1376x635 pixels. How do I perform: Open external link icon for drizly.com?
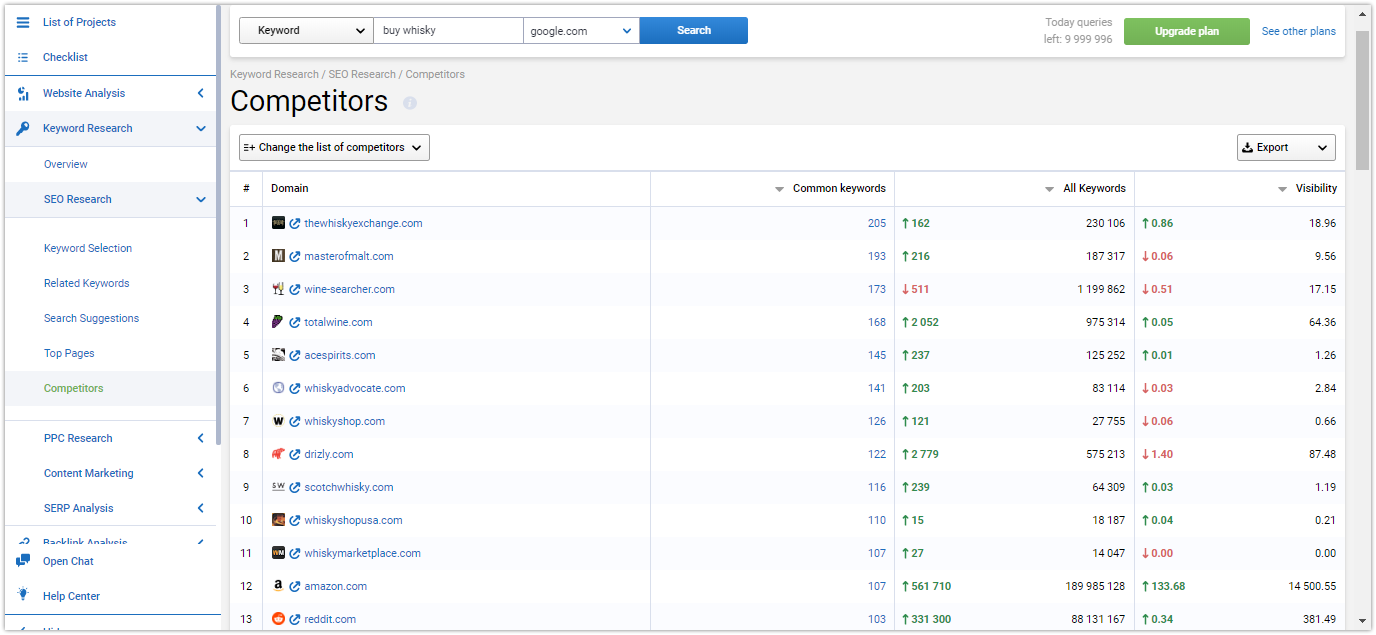click(x=295, y=455)
